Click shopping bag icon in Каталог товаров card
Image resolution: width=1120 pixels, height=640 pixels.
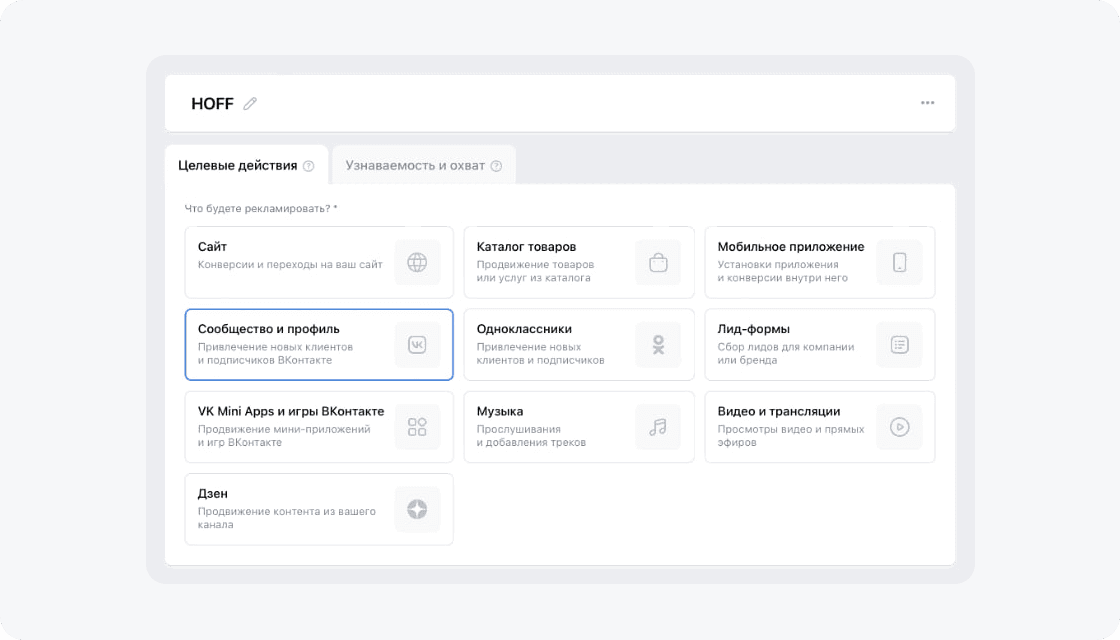pos(658,262)
